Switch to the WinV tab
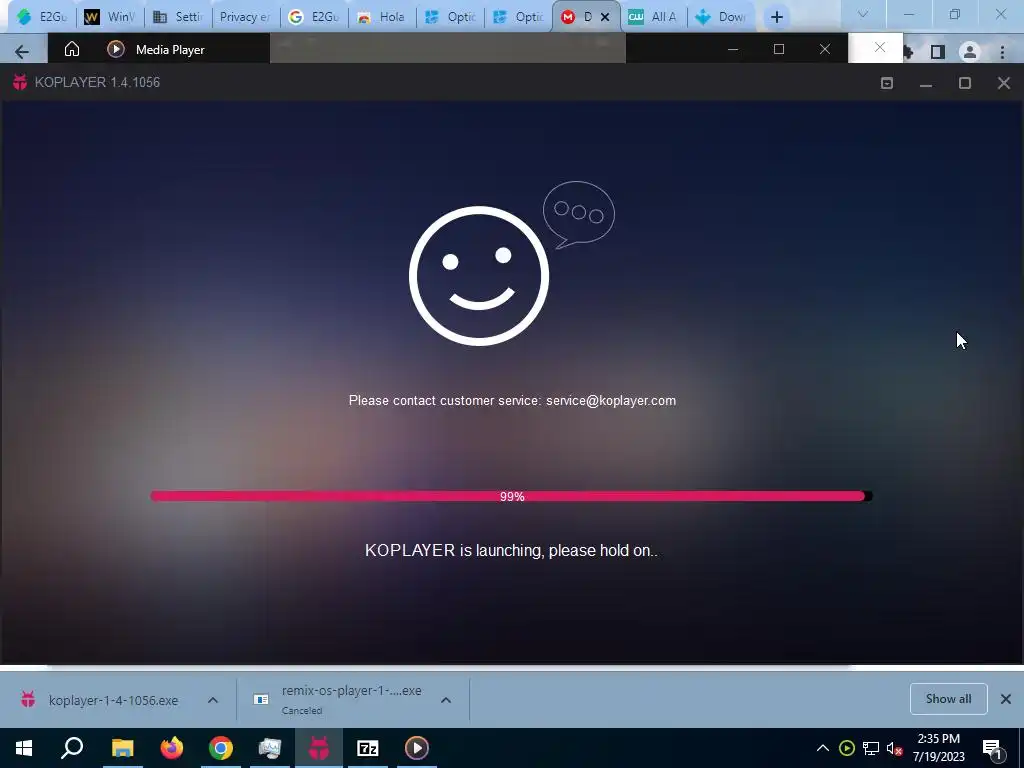The width and height of the screenshot is (1024, 768). click(x=110, y=17)
